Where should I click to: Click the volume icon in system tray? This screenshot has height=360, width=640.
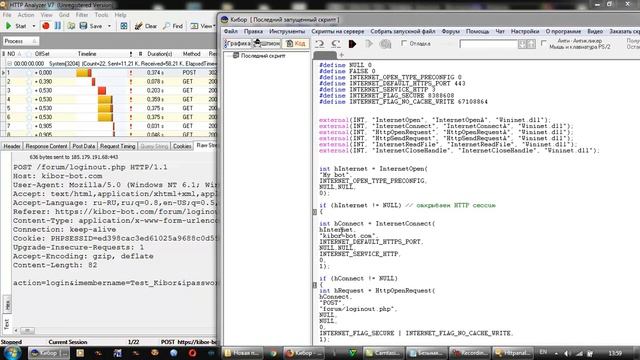[567, 353]
